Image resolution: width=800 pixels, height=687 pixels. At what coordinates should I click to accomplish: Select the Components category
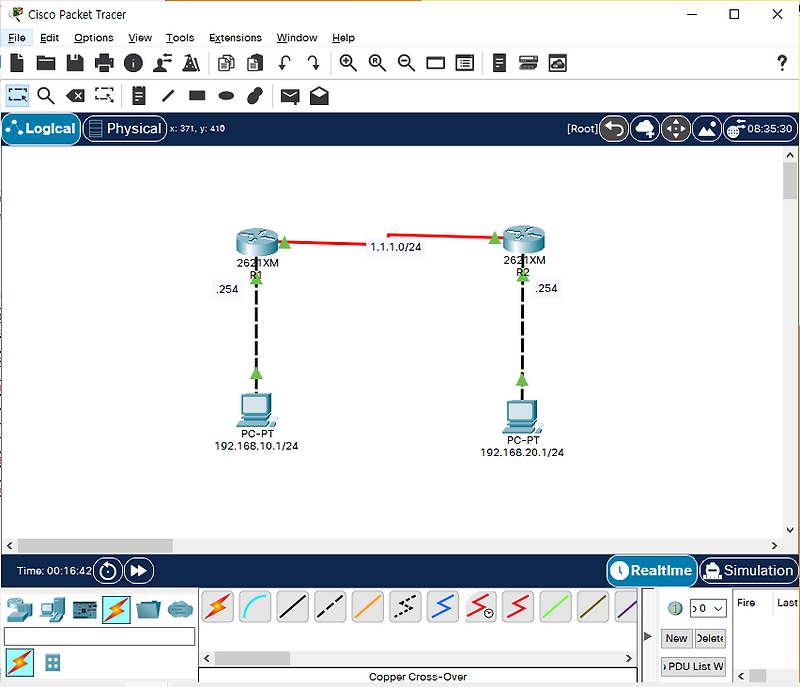pos(85,610)
